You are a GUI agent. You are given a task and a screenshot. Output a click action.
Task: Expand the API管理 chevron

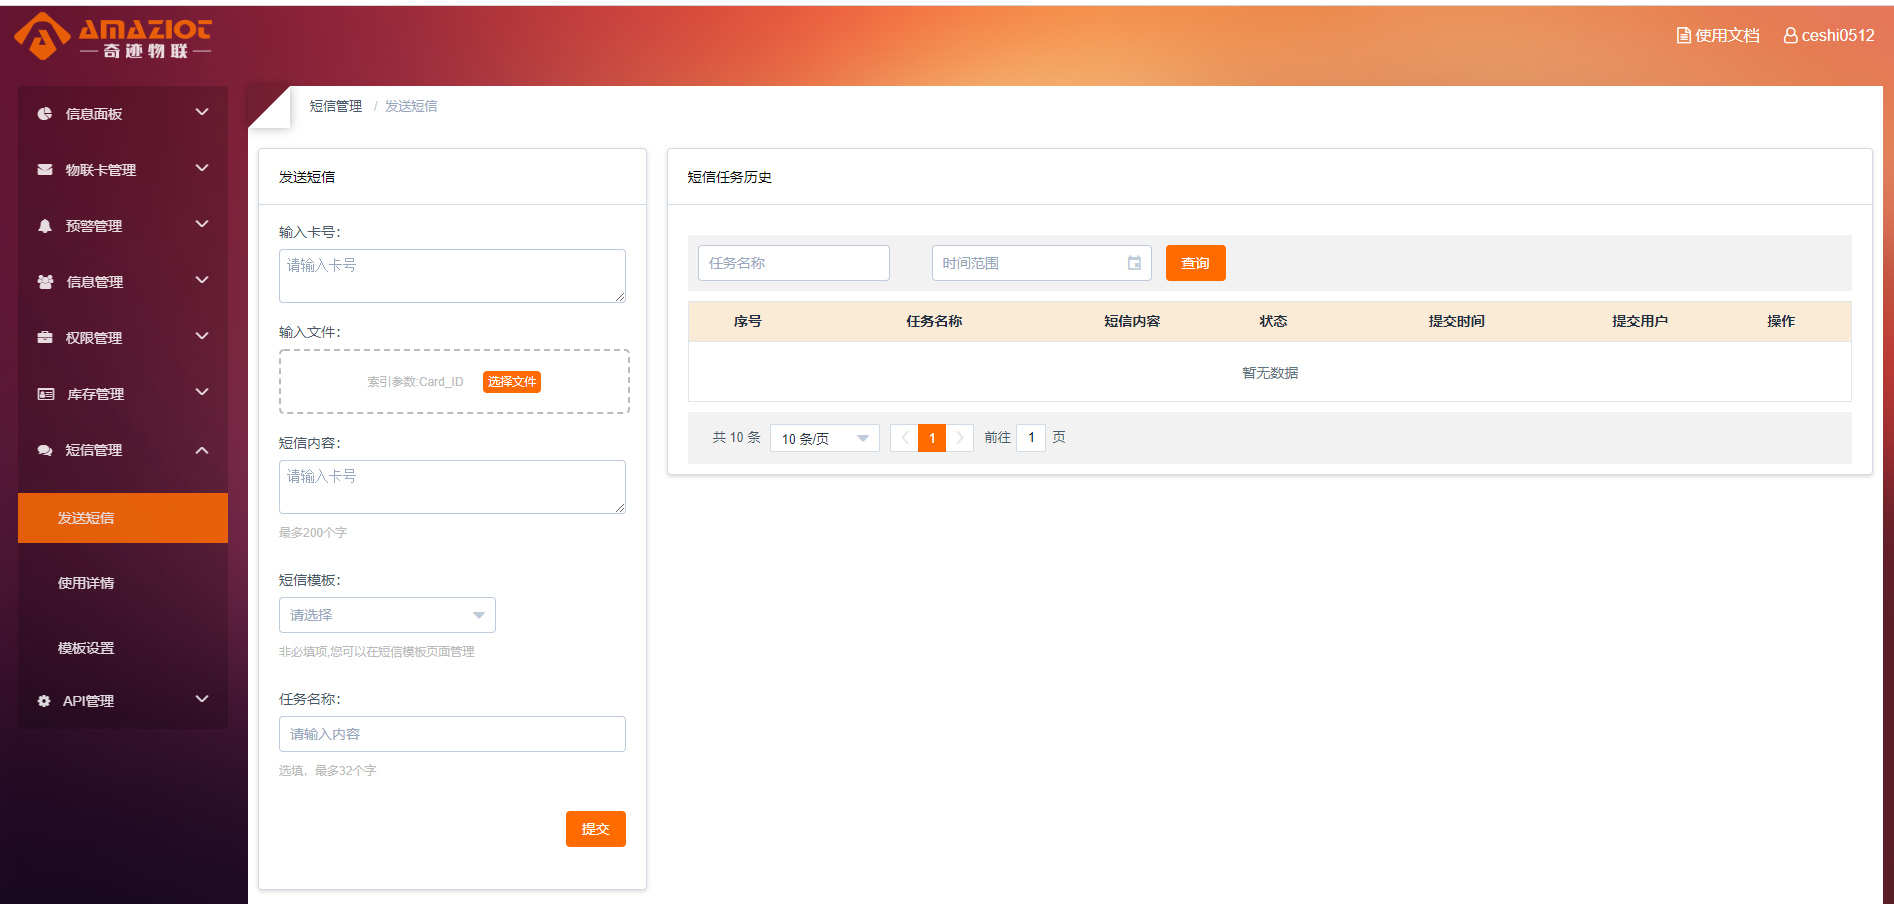coord(202,699)
